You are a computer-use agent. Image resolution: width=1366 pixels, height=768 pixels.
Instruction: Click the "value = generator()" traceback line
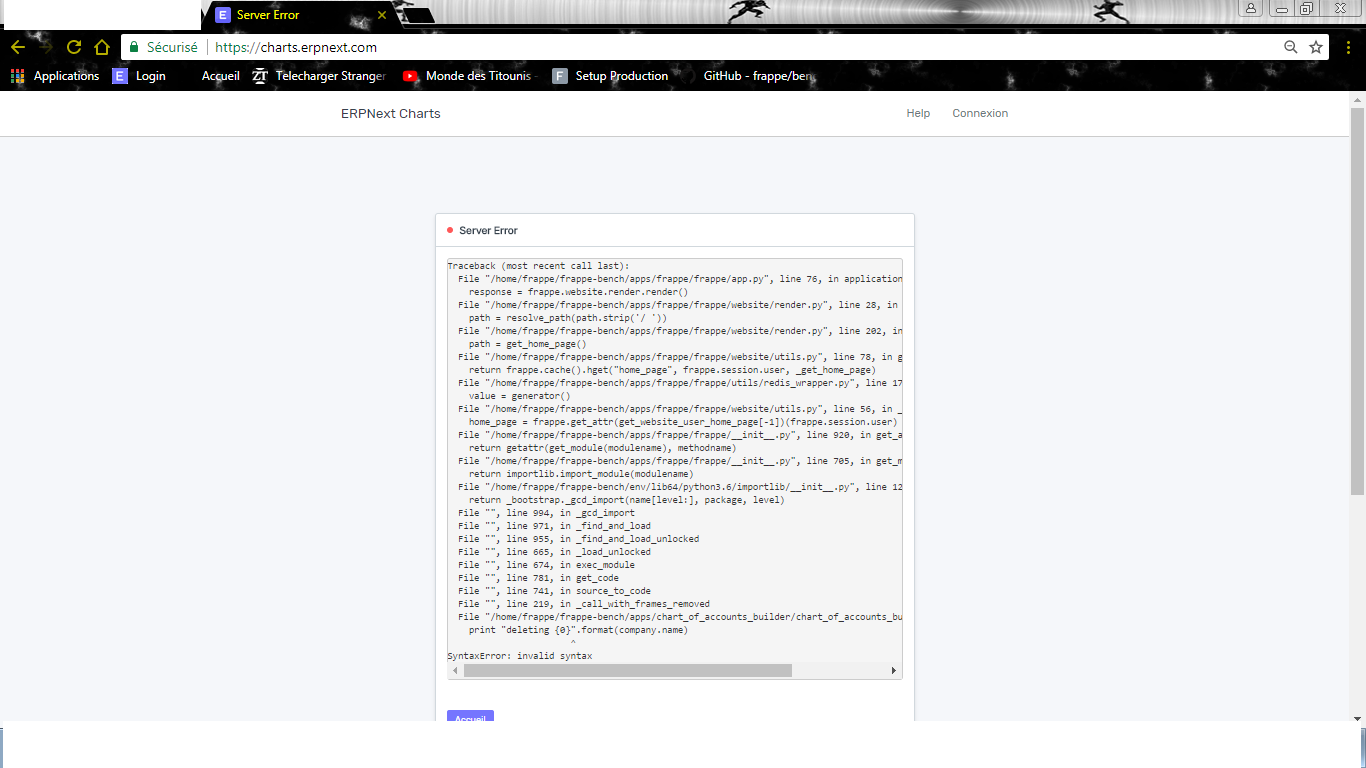pos(519,396)
